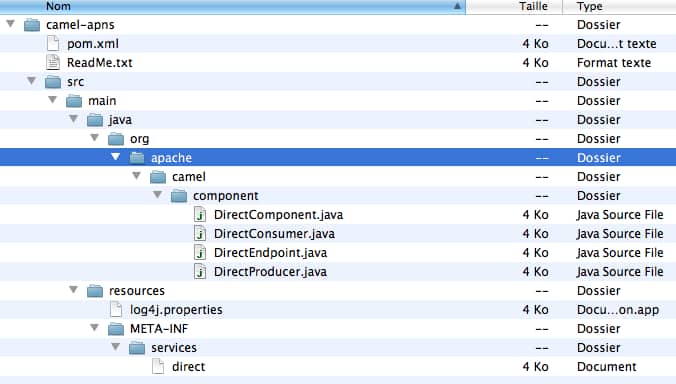The width and height of the screenshot is (676, 384).
Task: Collapse the java folder disclosure triangle
Action: (74, 119)
